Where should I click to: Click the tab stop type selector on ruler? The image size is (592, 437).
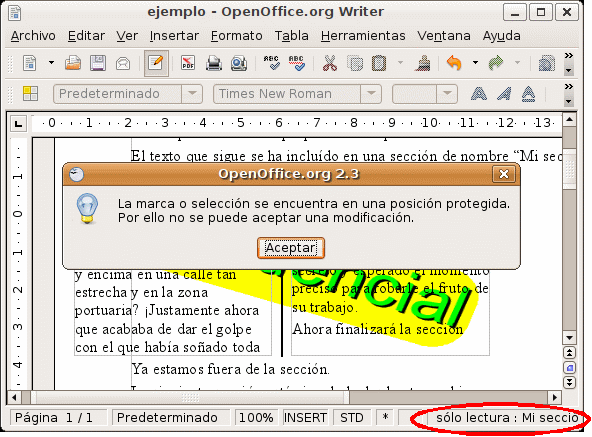(18, 124)
